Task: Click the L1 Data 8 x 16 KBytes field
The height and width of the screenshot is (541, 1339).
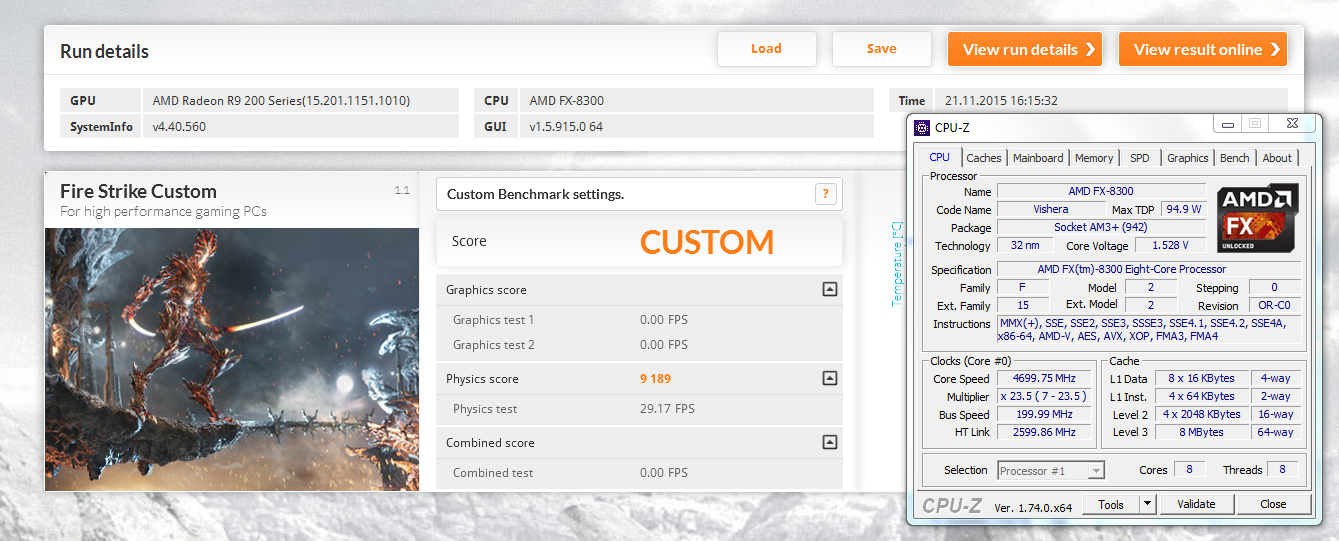Action: 1201,378
